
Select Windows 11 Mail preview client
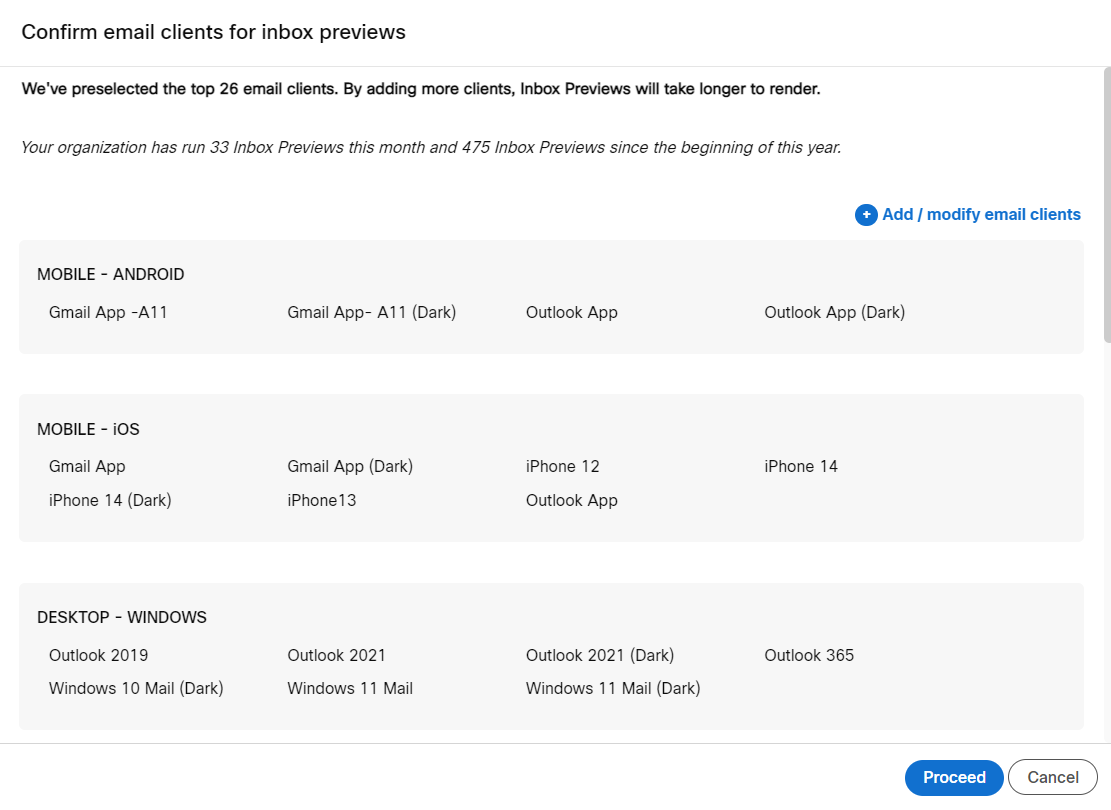(350, 688)
